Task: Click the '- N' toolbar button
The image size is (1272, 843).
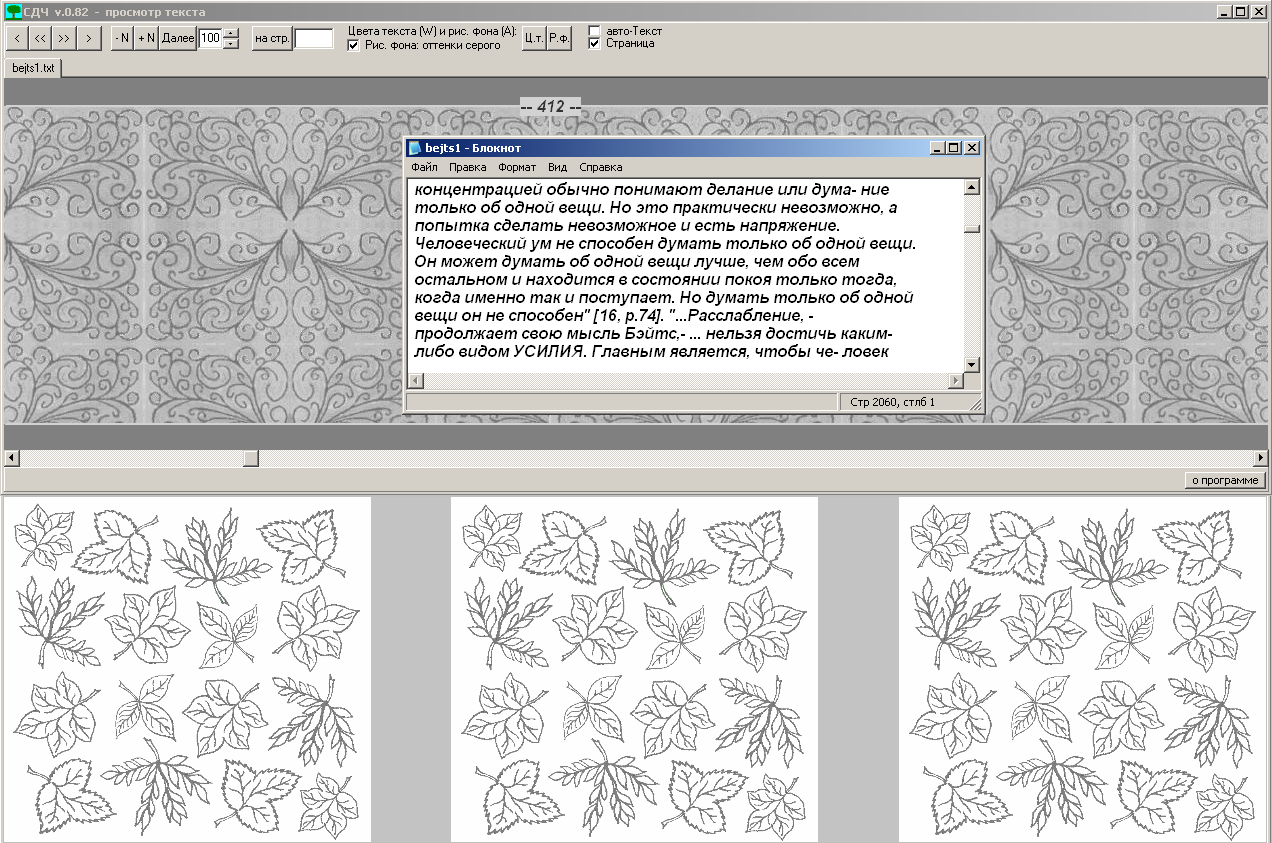Action: pos(122,38)
